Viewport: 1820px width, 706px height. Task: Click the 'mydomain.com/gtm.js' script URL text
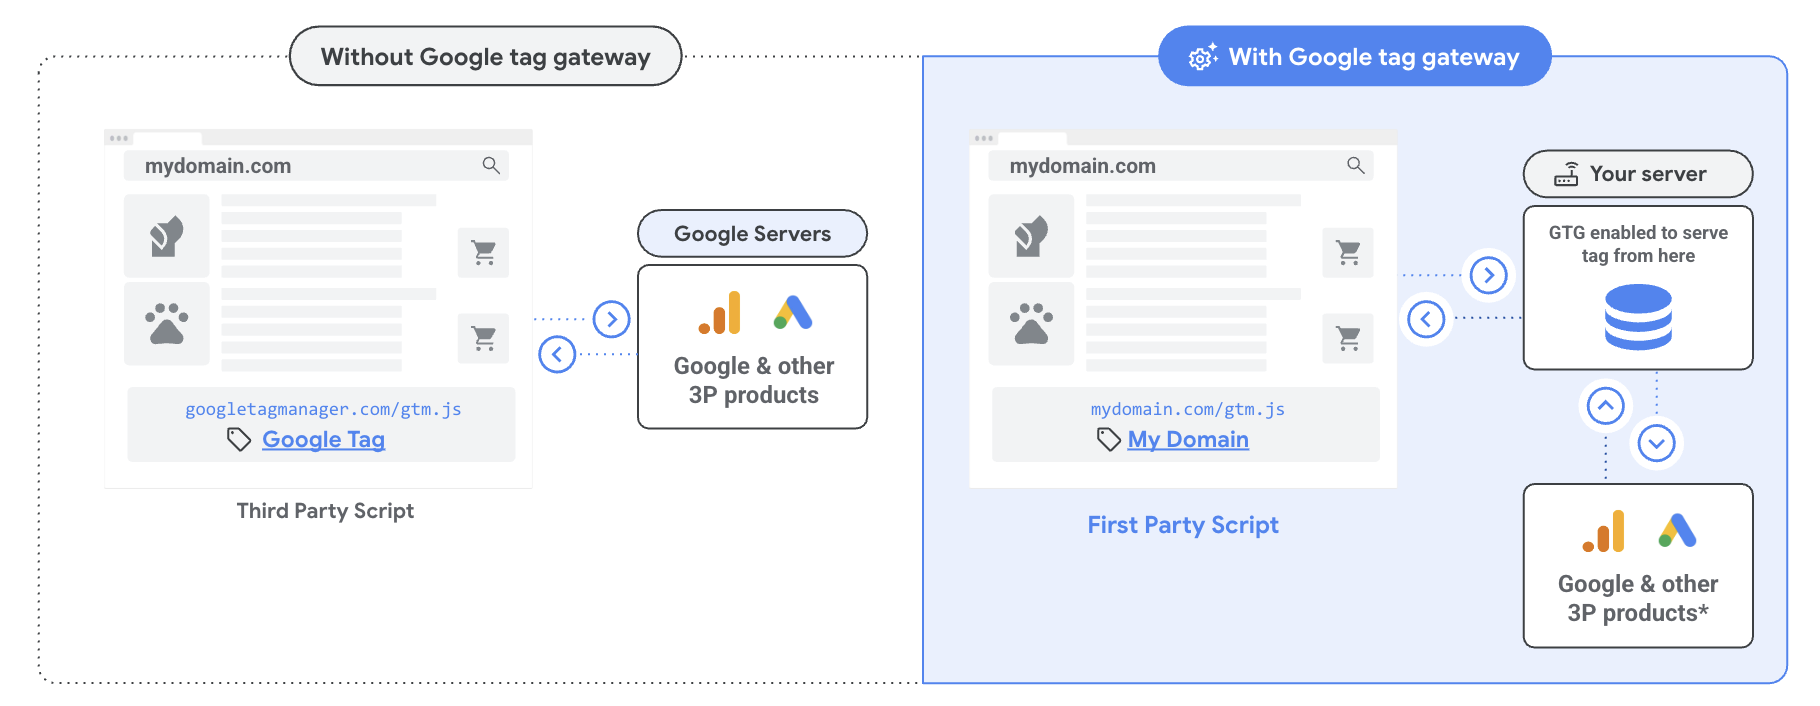[x=1188, y=409]
